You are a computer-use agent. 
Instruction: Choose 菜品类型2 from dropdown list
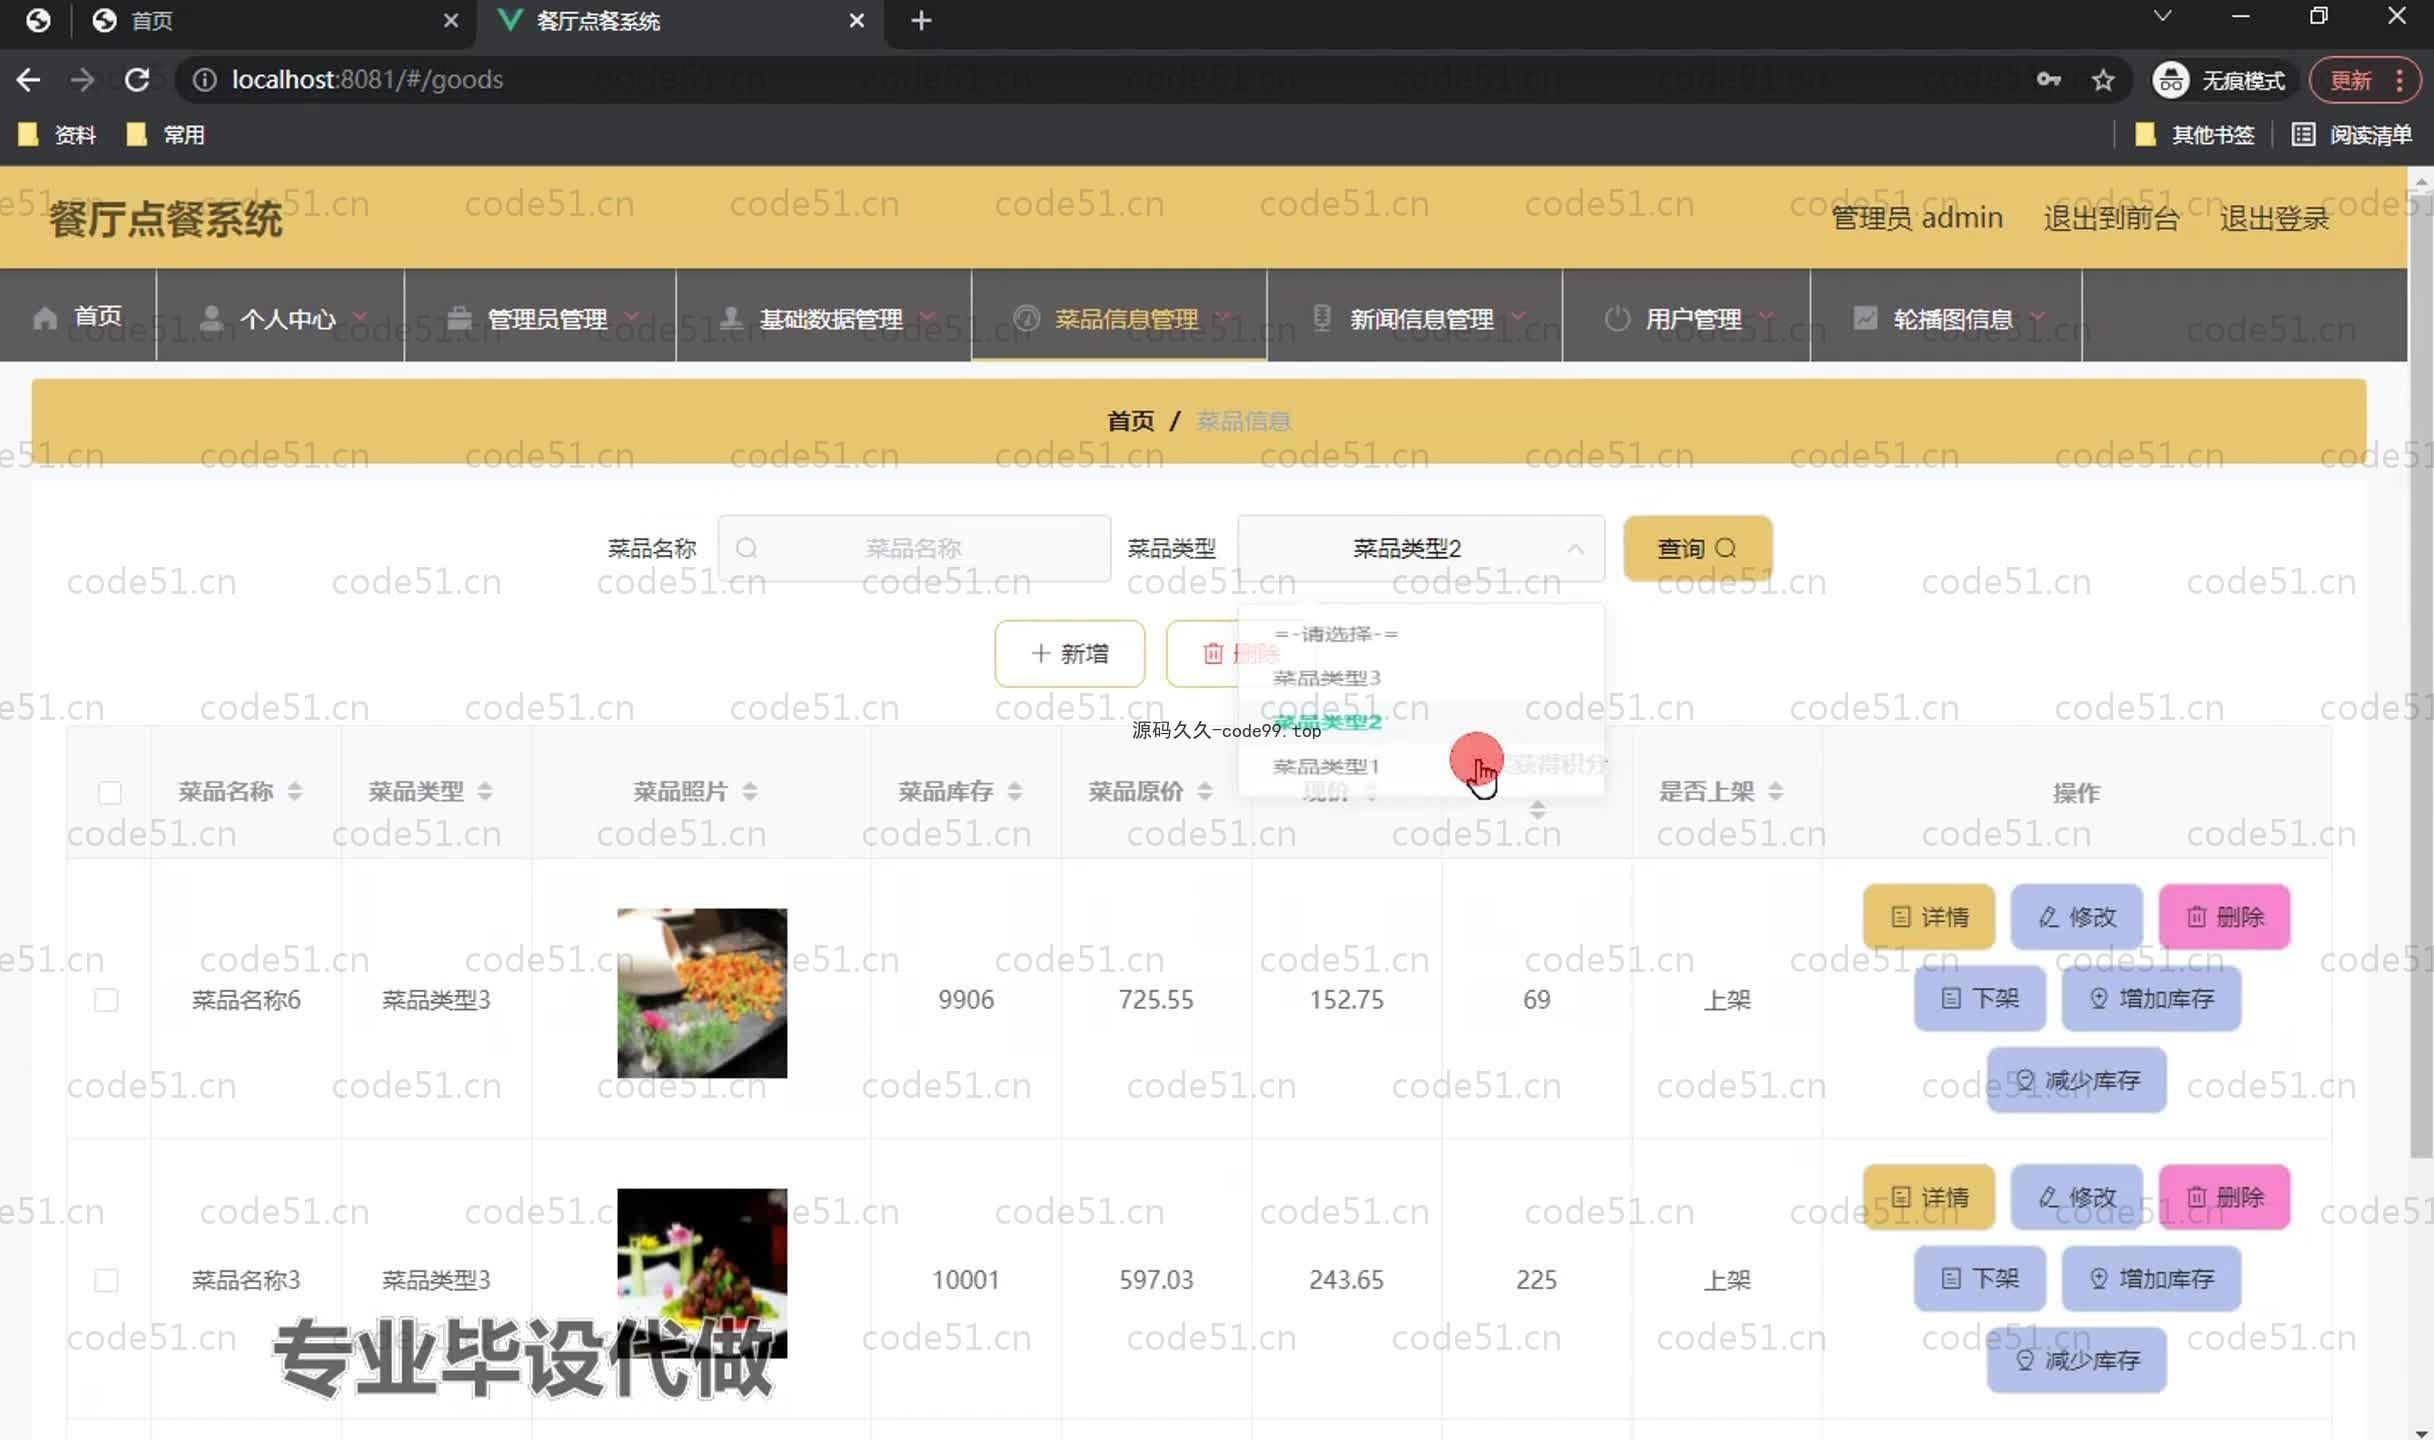pyautogui.click(x=1421, y=722)
